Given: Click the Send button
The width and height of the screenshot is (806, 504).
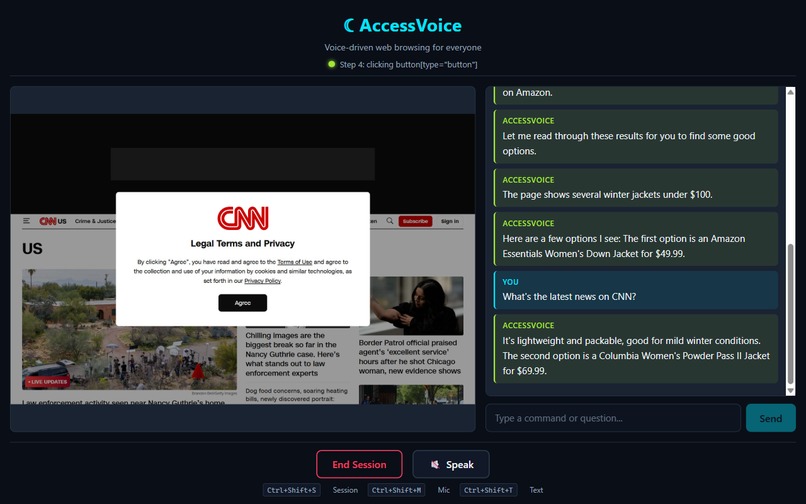Looking at the screenshot, I should (x=771, y=418).
